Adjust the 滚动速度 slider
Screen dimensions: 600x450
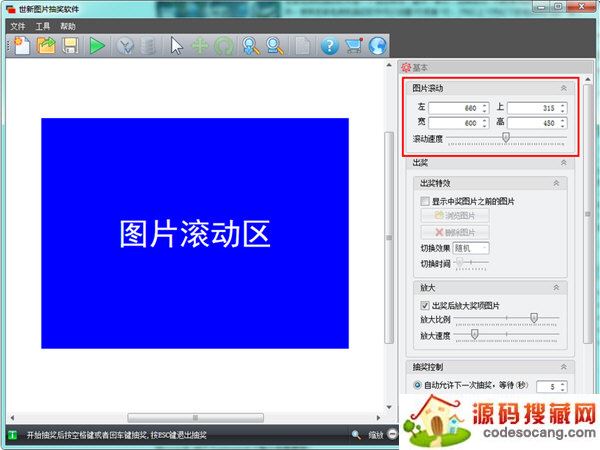(x=506, y=137)
